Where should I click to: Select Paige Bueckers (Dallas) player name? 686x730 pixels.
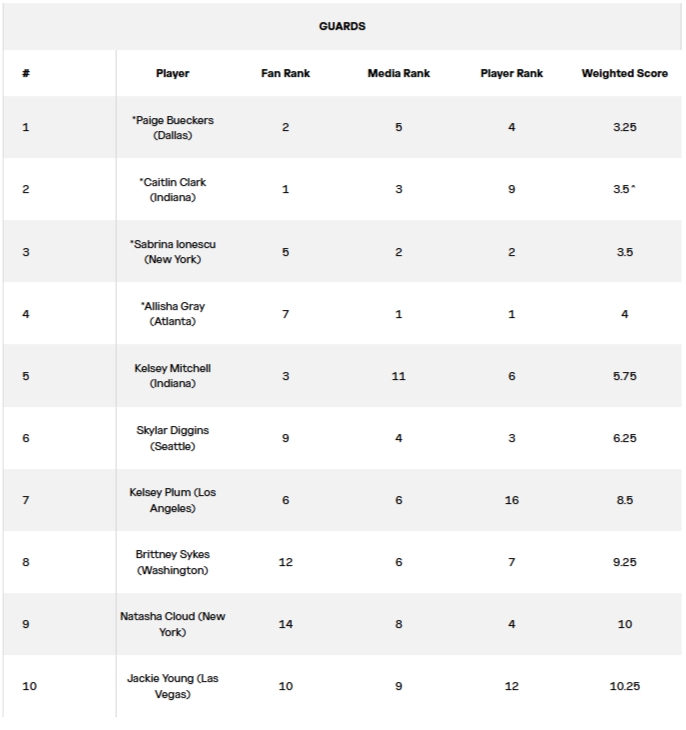[x=172, y=127]
